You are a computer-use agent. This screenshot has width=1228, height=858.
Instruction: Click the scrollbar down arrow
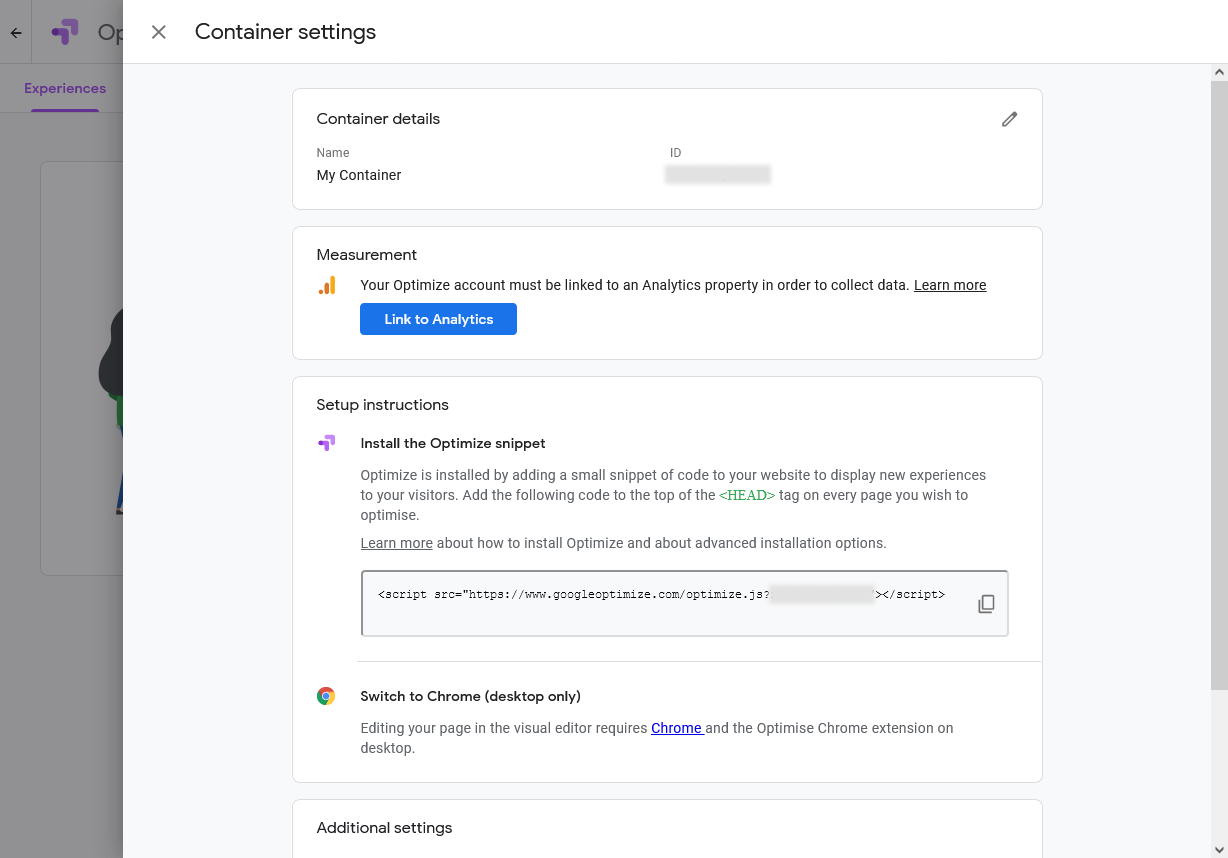tap(1219, 850)
